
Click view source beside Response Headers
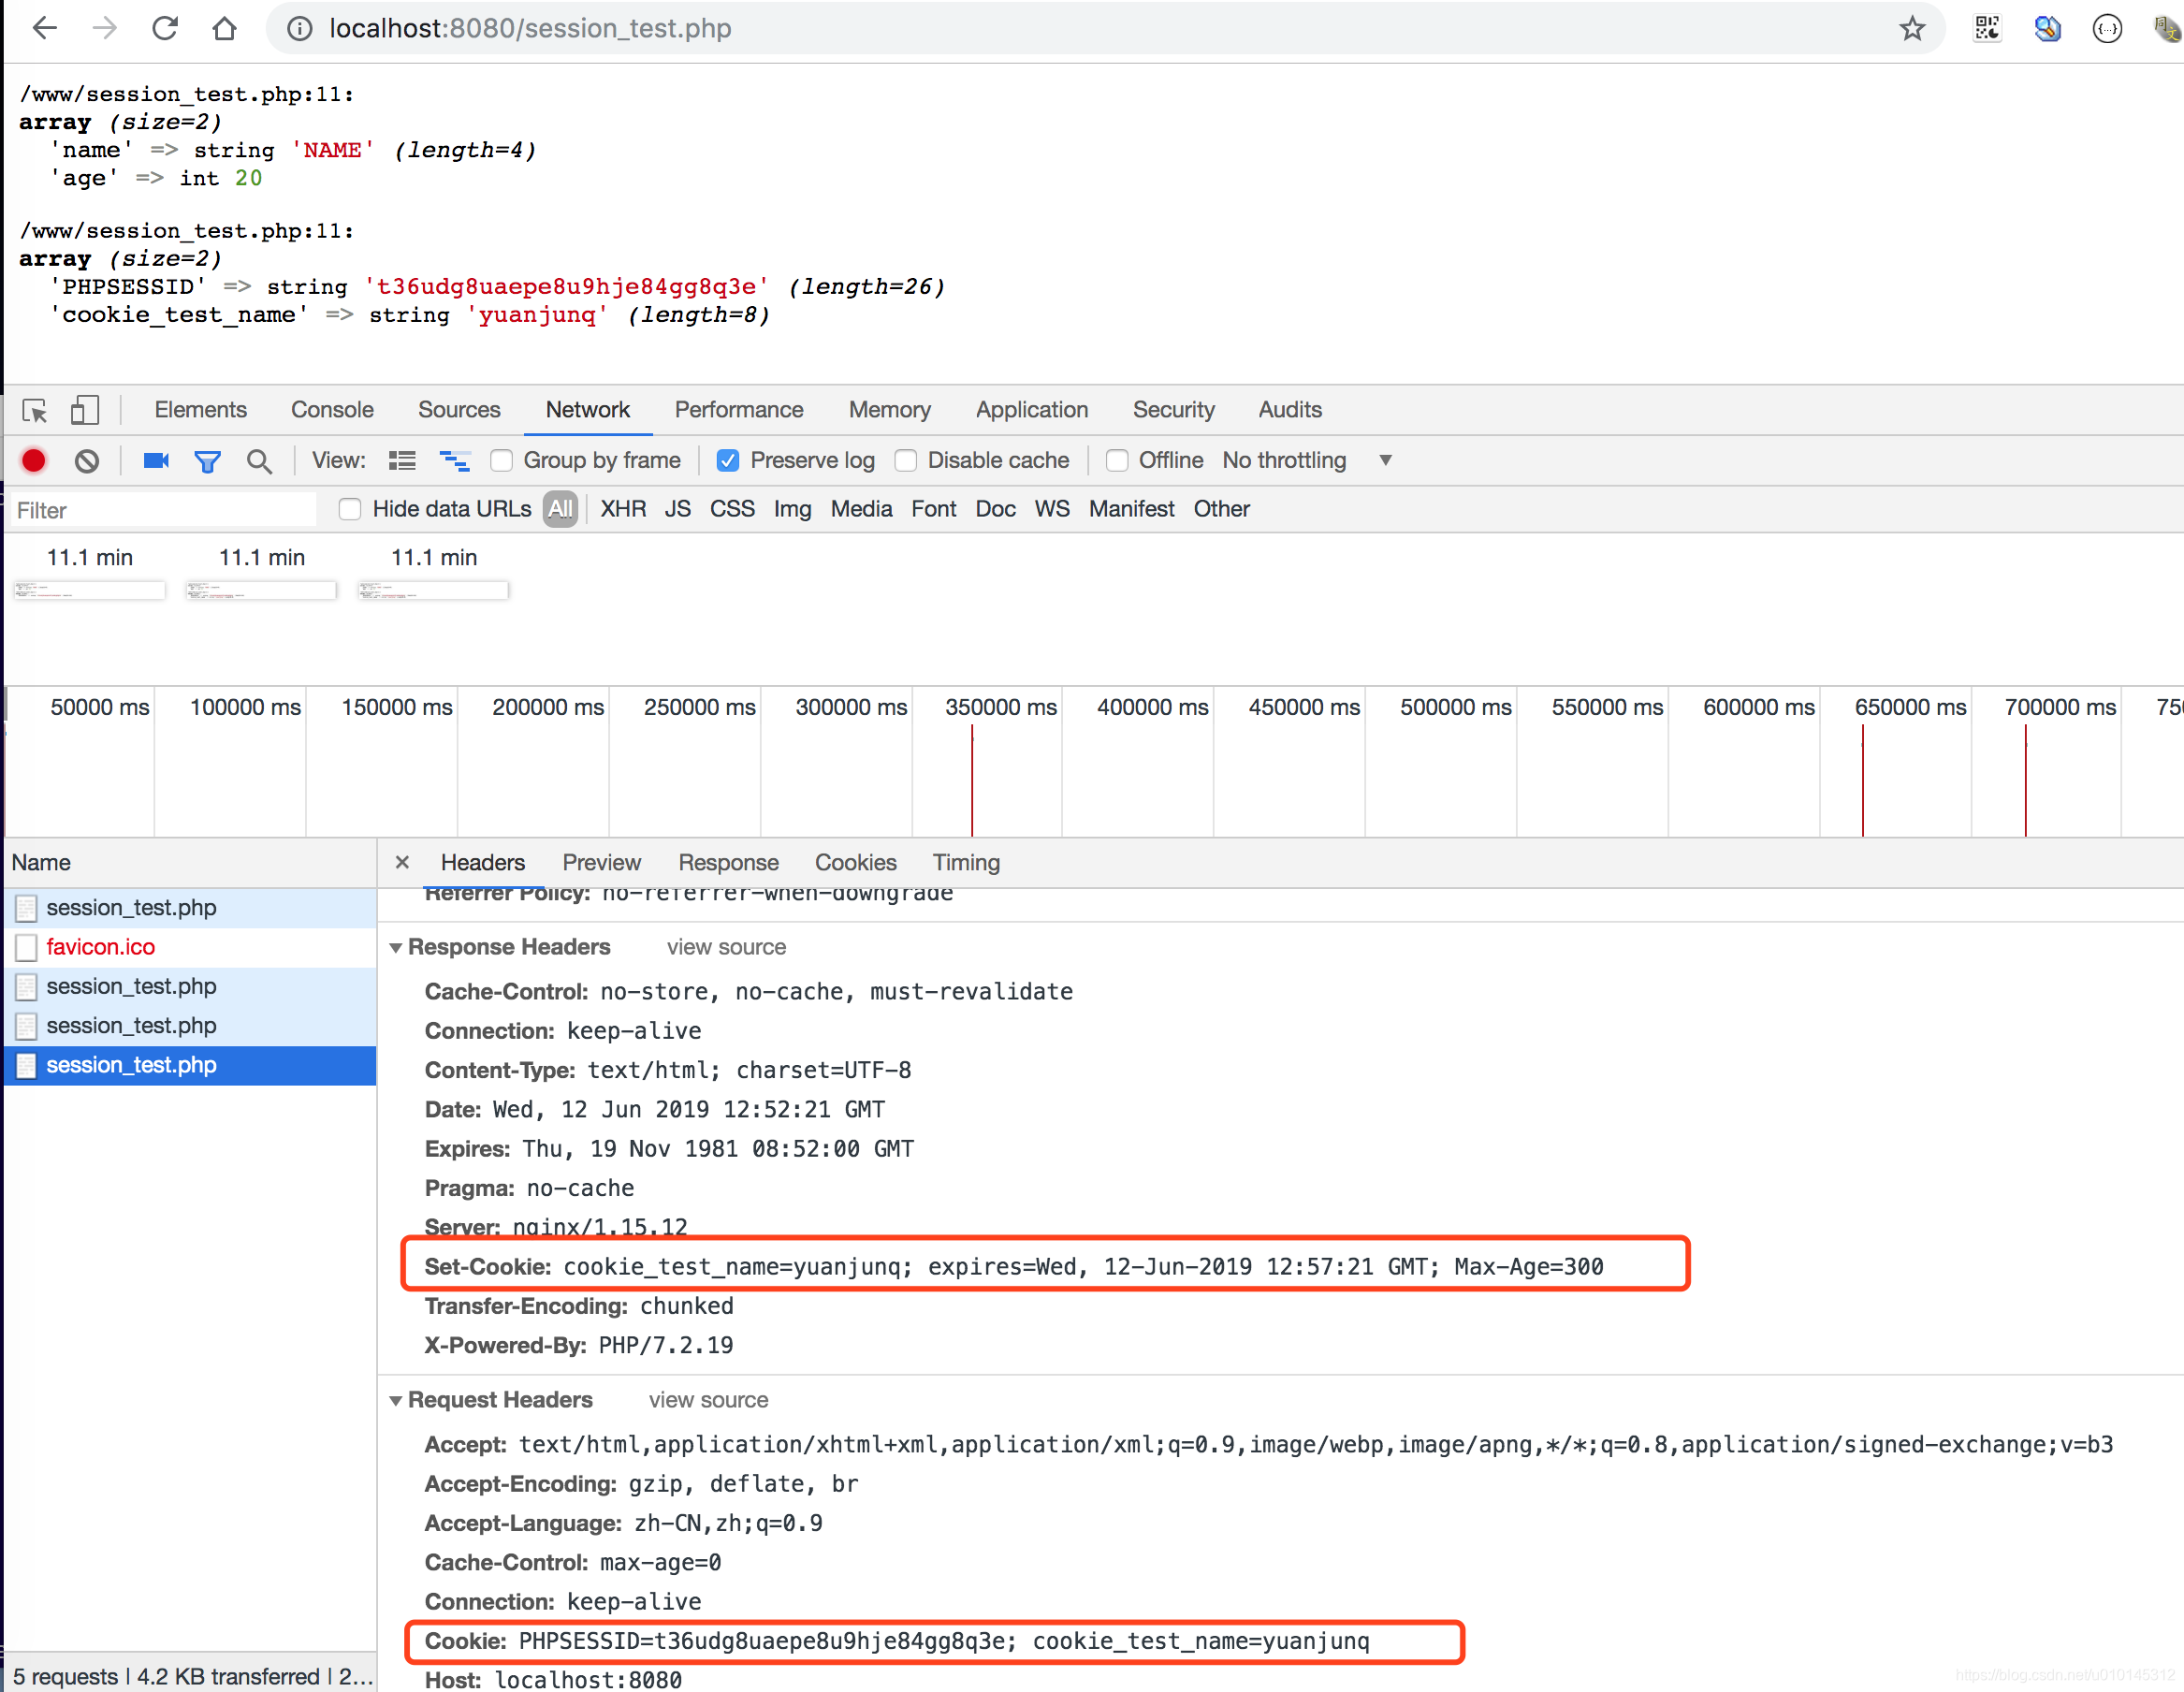pos(726,948)
